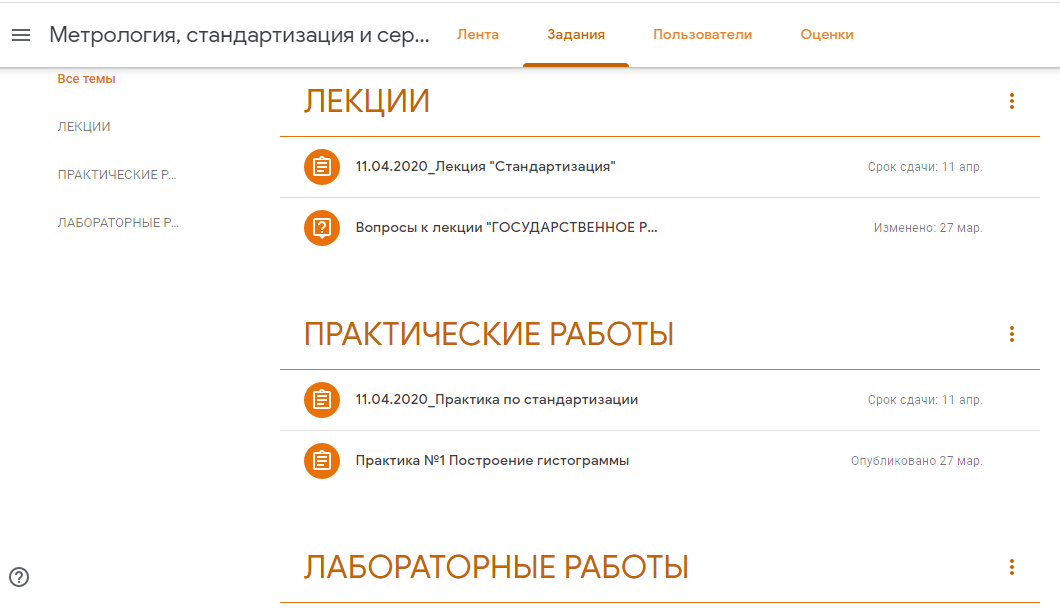Open the ПРАКТИЧЕСКИЕ РАБОТЫ topic heading

(x=488, y=335)
